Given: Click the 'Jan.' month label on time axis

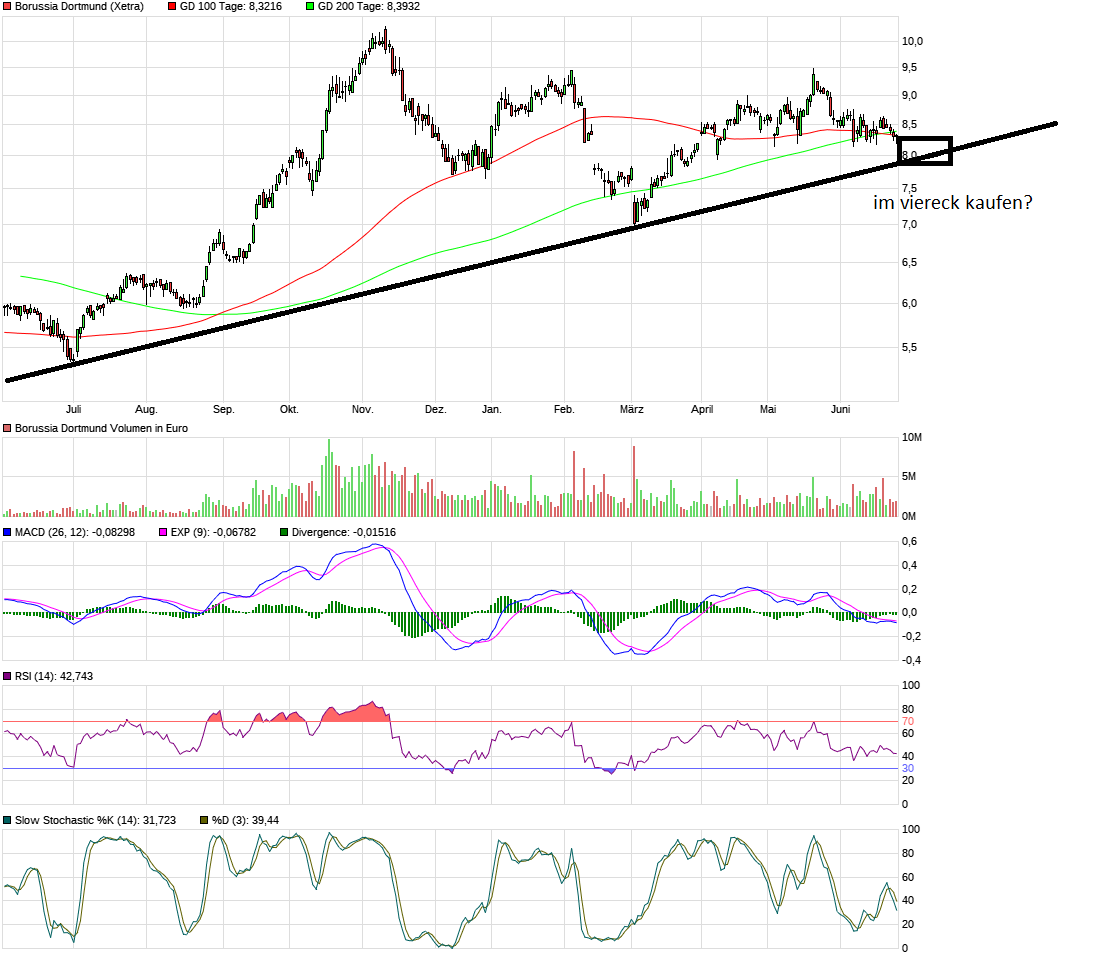Looking at the screenshot, I should pos(491,409).
